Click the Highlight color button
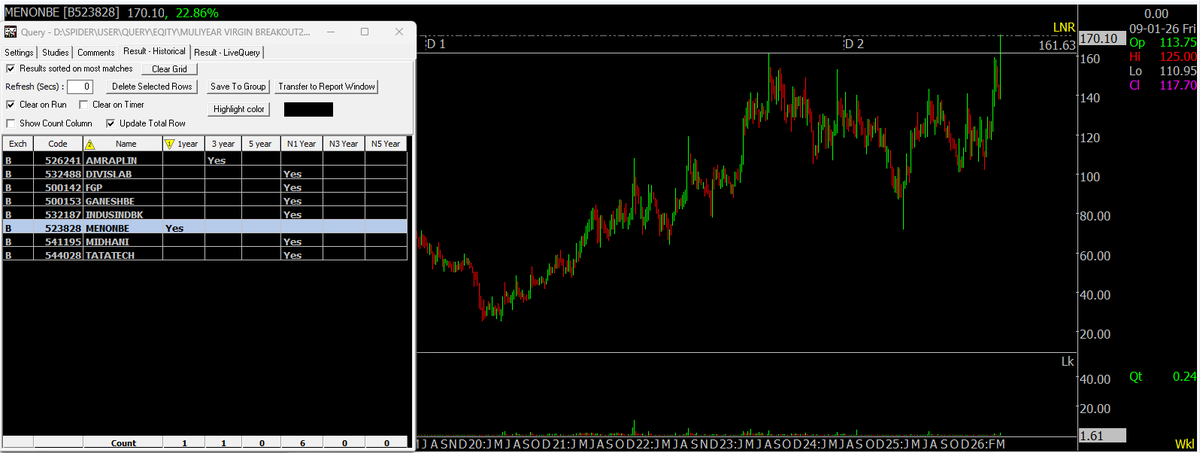The height and width of the screenshot is (453, 1200). pos(238,108)
